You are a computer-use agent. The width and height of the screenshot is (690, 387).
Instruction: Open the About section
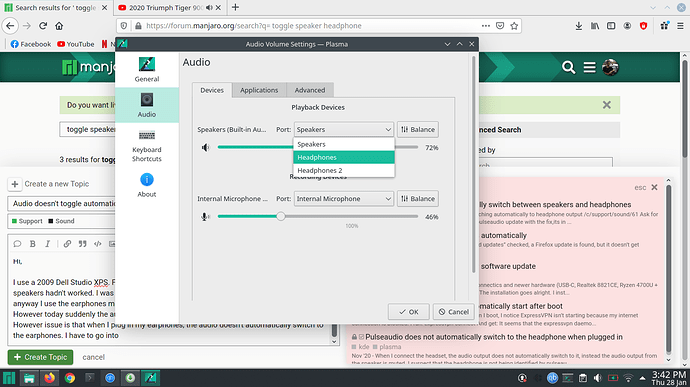(147, 185)
